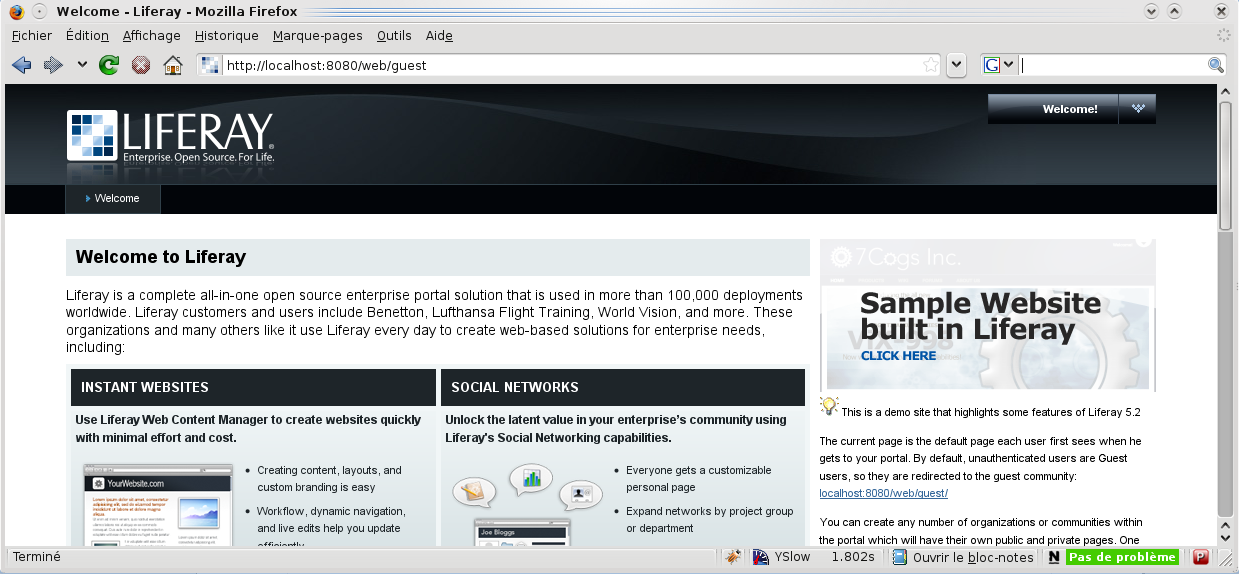The width and height of the screenshot is (1239, 574).
Task: Click the scrollbar down arrow at bottom
Action: click(1225, 536)
